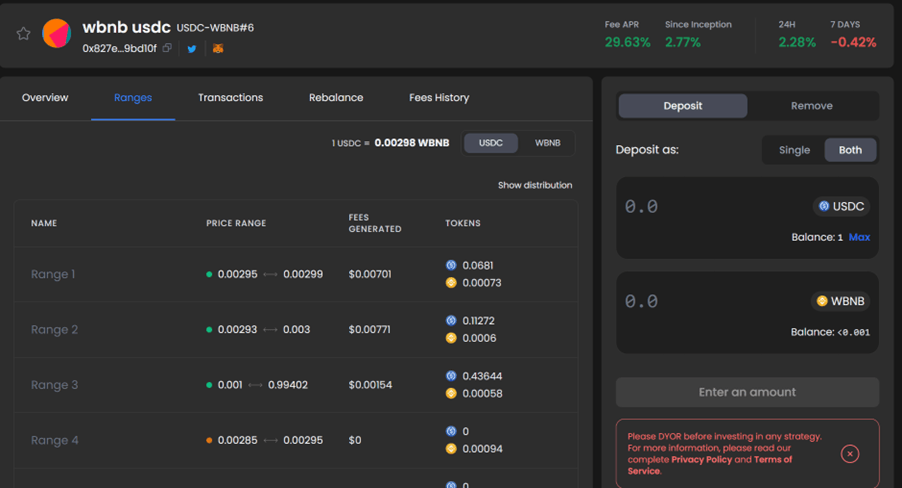
Task: Click the 24H value 2.28%
Action: coord(797,42)
